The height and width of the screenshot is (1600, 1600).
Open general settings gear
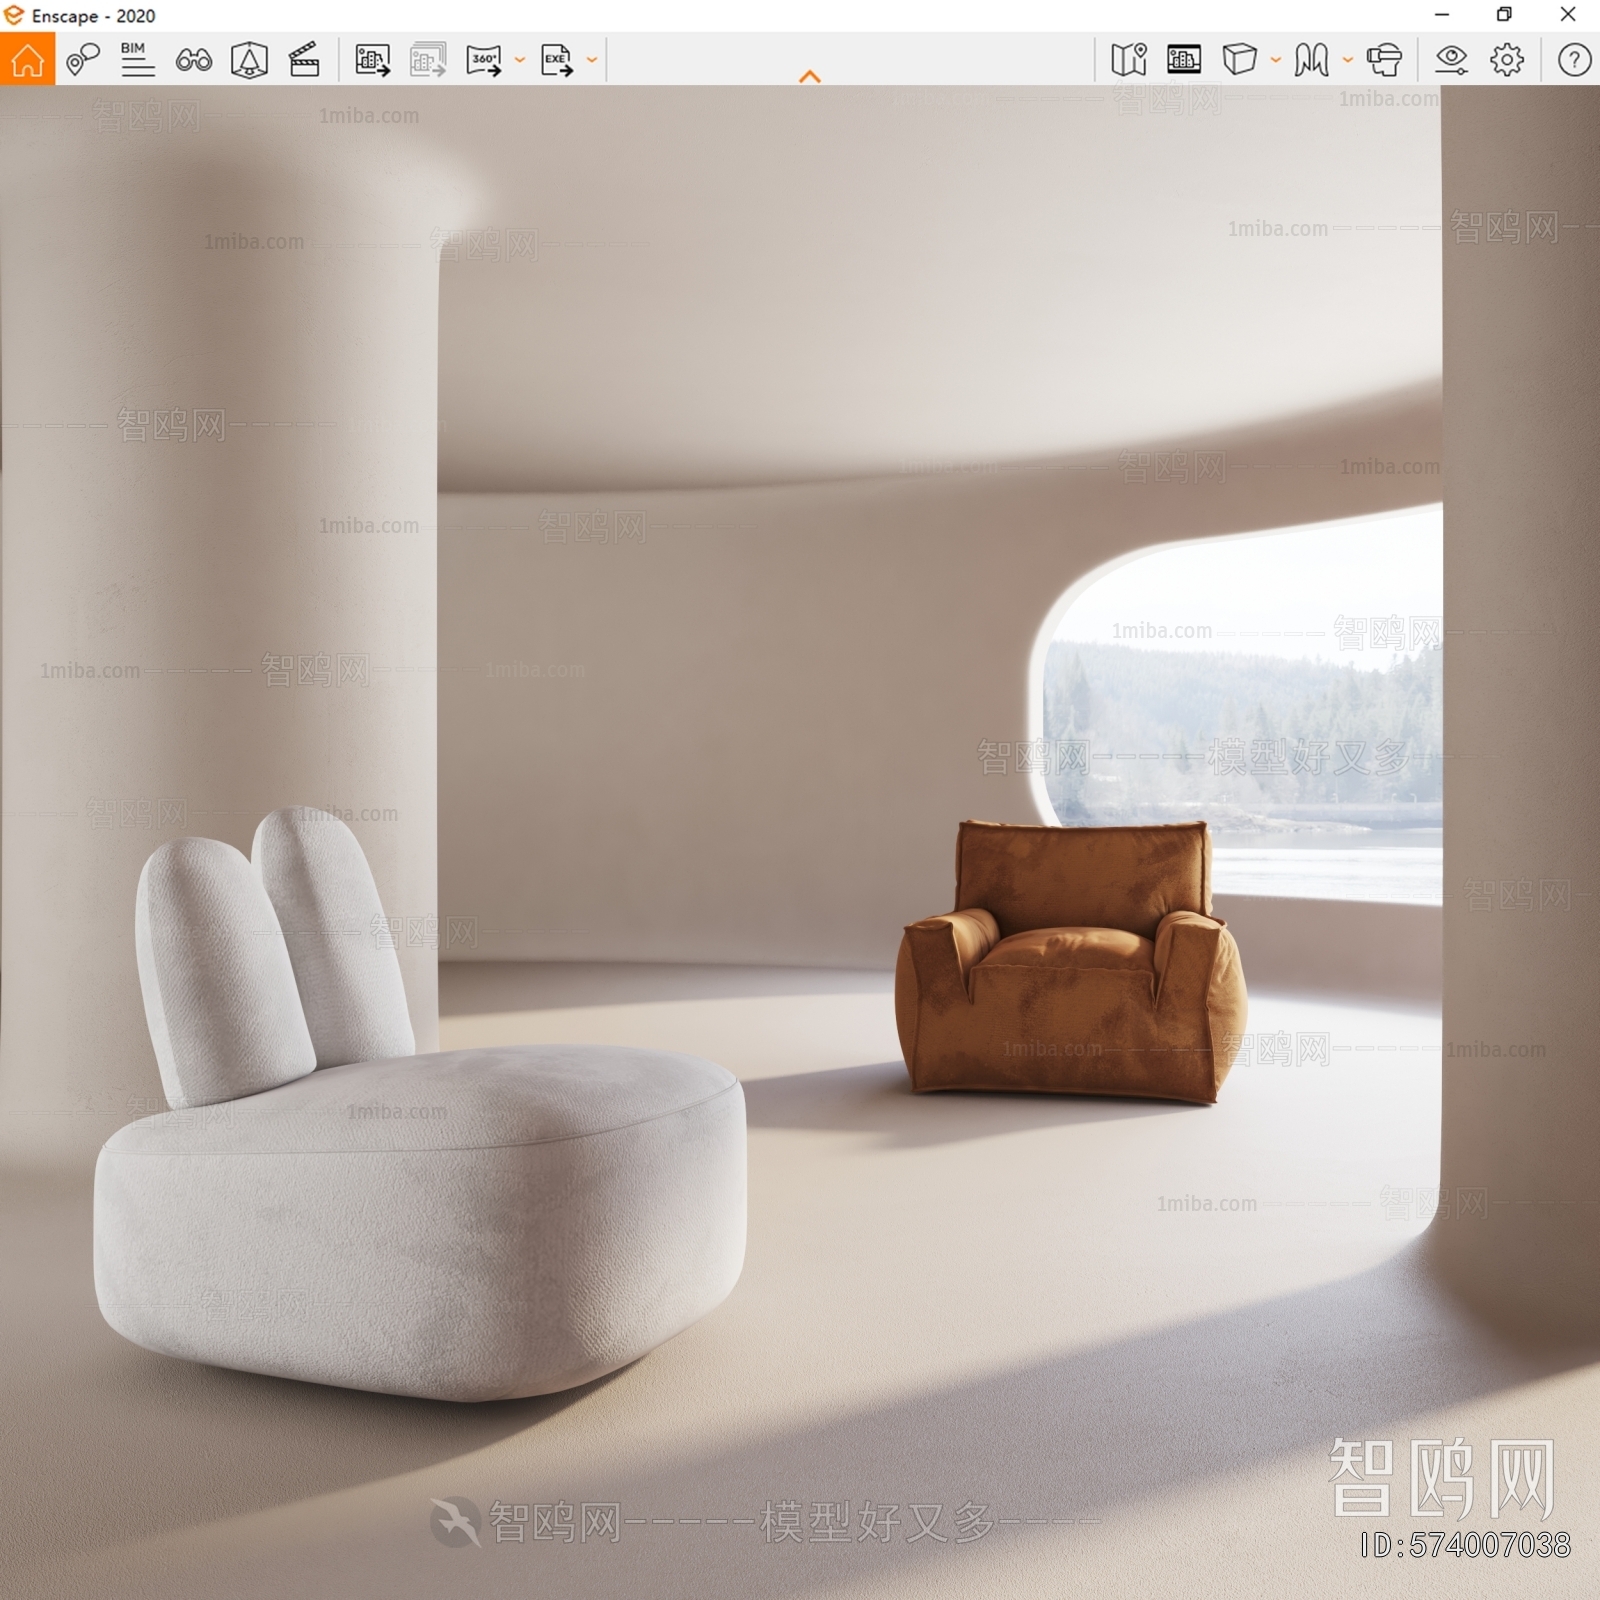pos(1507,60)
